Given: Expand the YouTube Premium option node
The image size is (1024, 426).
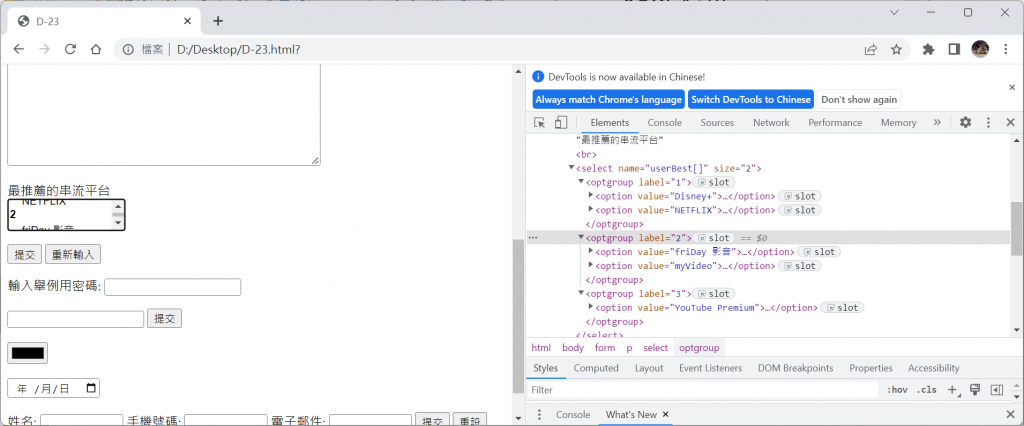Looking at the screenshot, I should click(591, 306).
